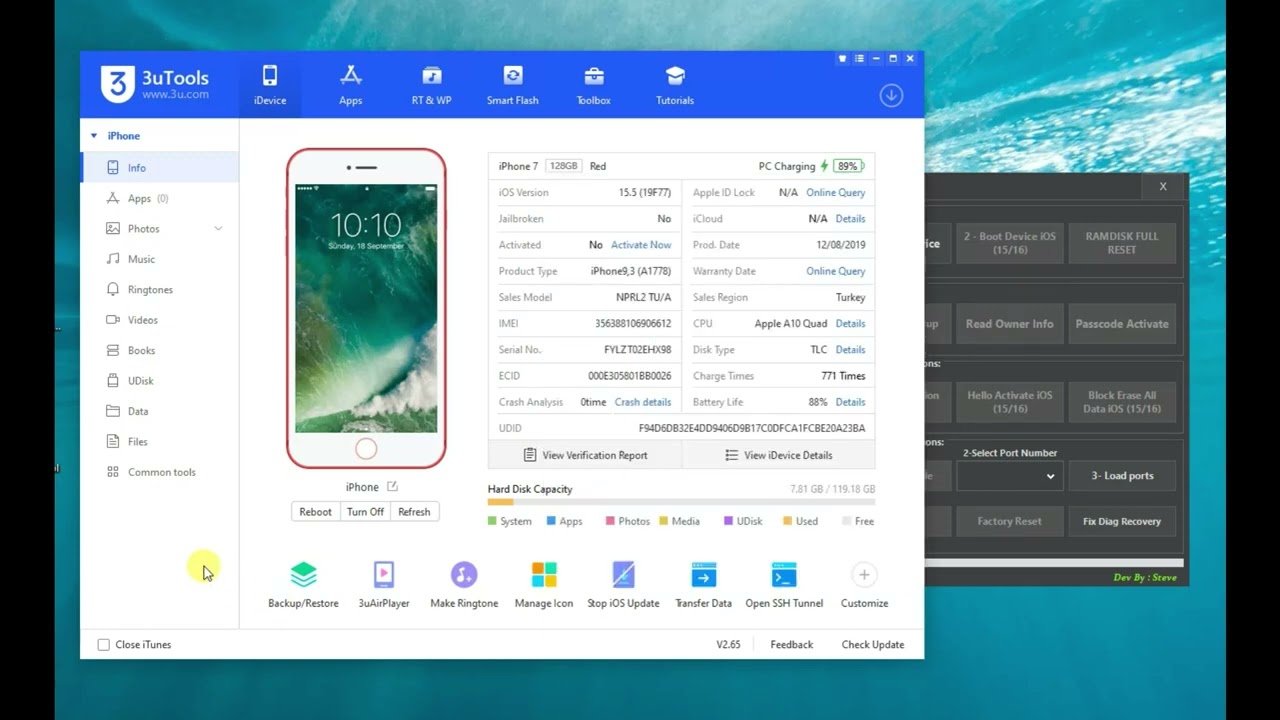Open the iDevice tab icon
Screen dimensions: 1280x720
270,76
